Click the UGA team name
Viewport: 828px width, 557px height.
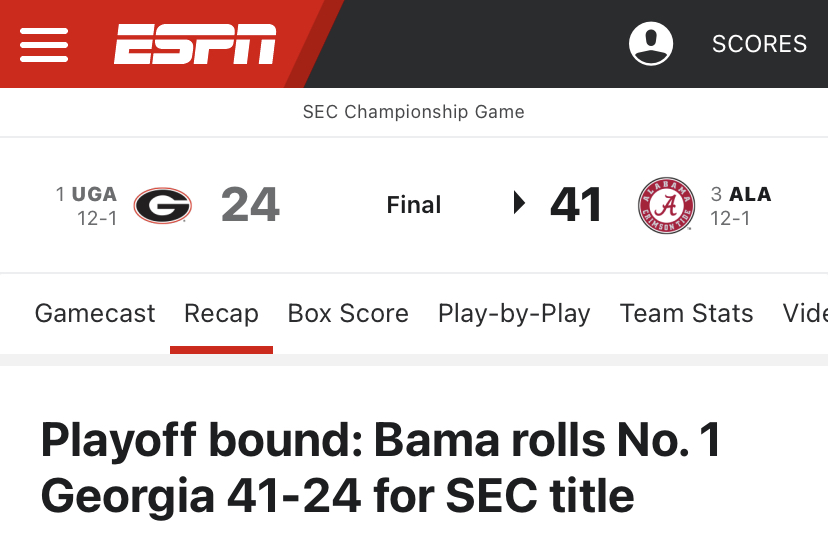[95, 194]
